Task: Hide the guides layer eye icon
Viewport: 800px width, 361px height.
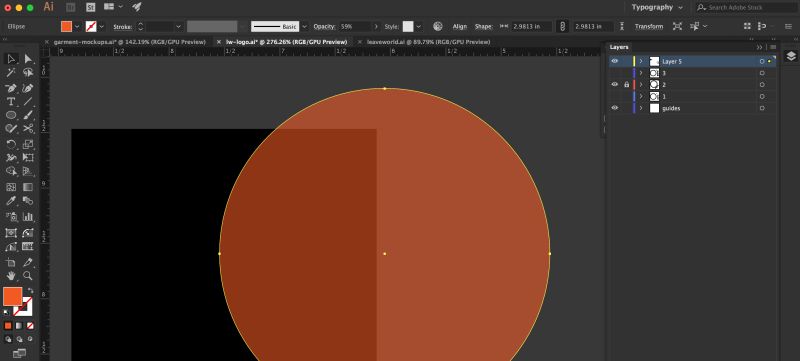Action: 615,108
